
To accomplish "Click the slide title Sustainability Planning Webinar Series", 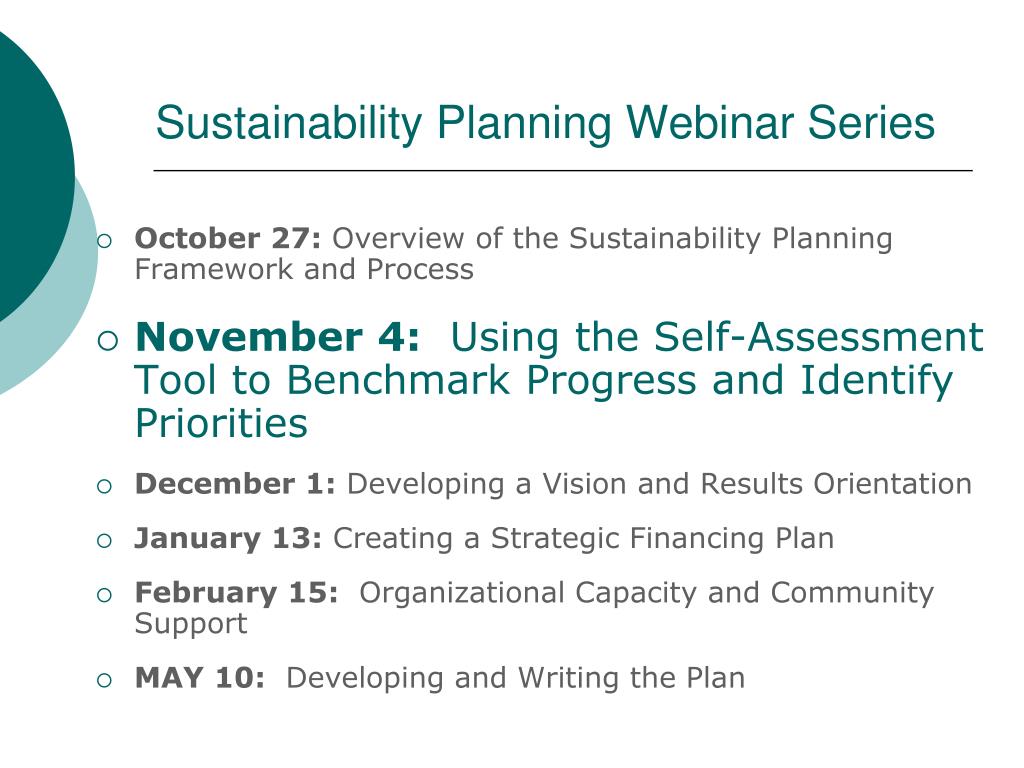I will (x=545, y=123).
